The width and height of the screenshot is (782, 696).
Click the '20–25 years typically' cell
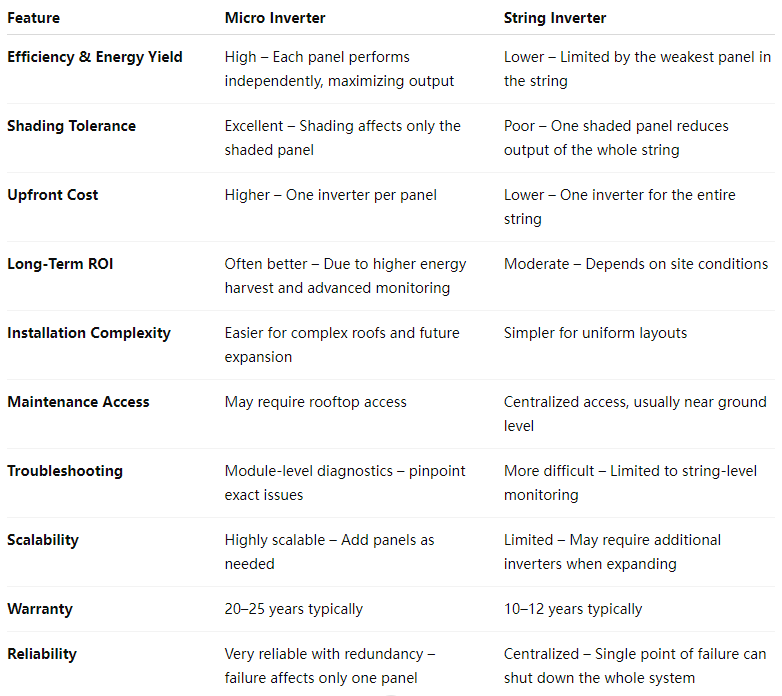pyautogui.click(x=294, y=609)
